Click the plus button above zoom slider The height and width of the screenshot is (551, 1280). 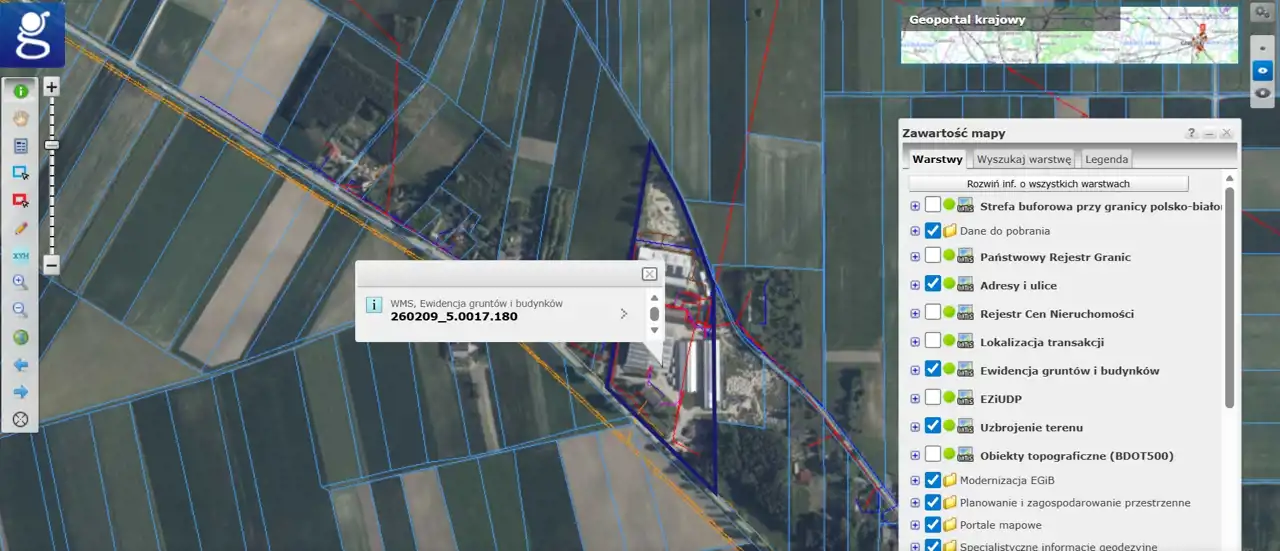52,87
